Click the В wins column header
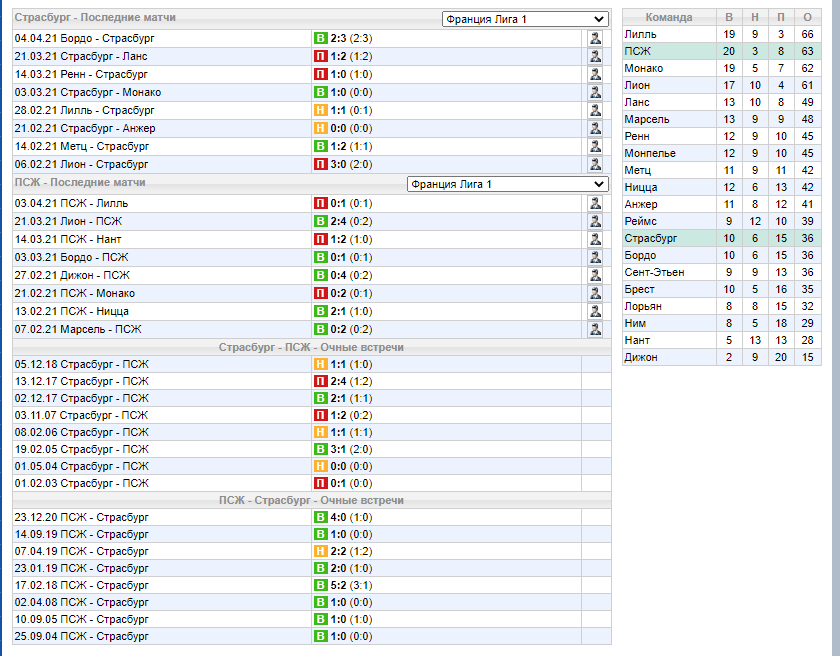 729,17
